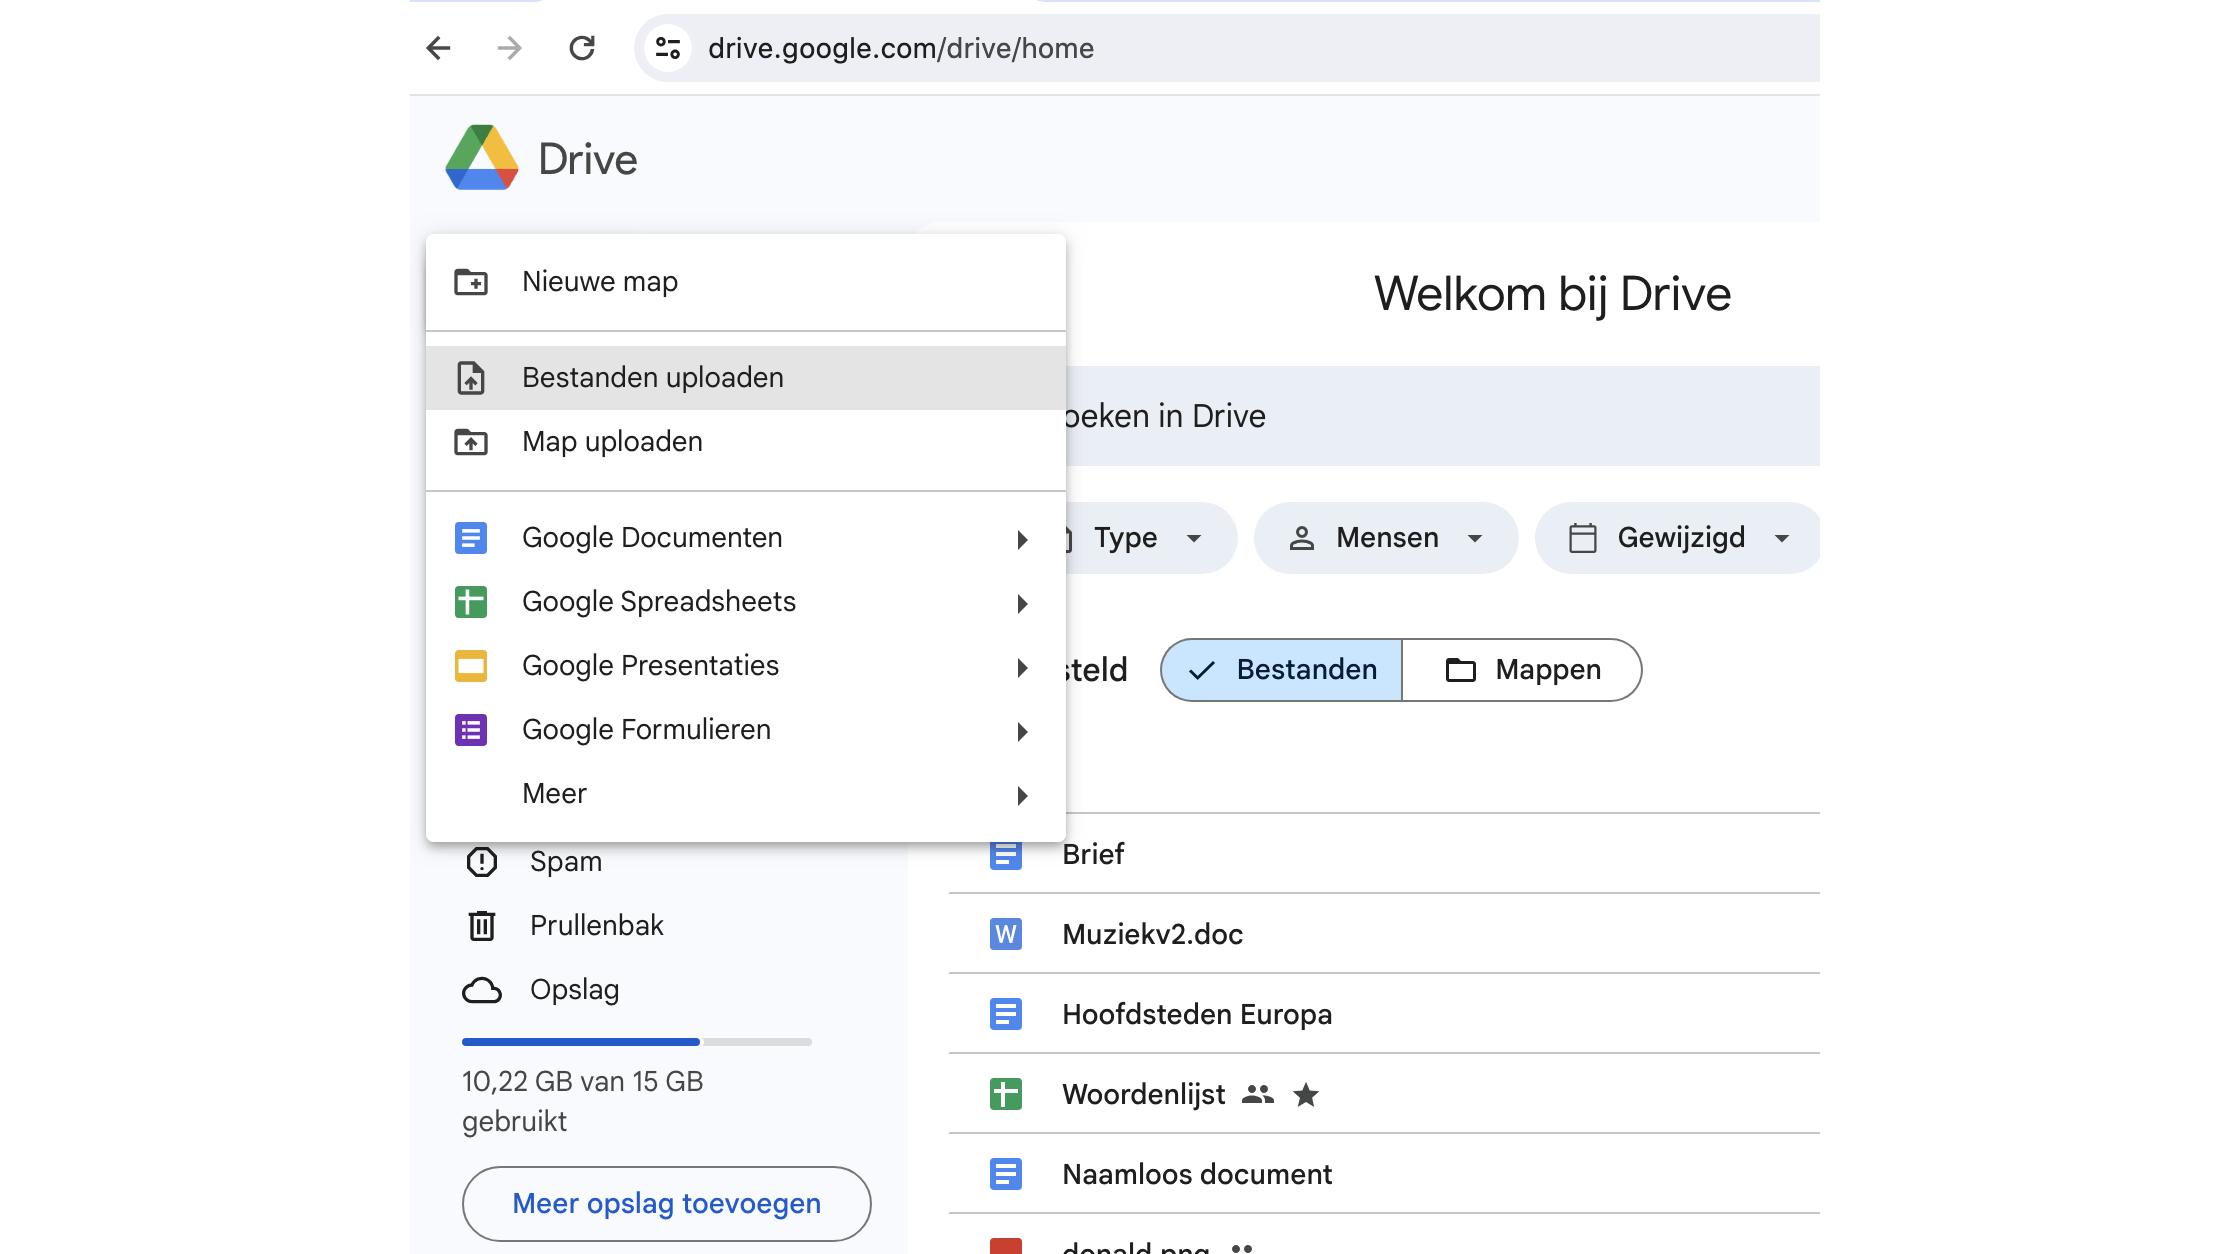Go back with the browser arrow
2229x1254 pixels.
click(439, 48)
